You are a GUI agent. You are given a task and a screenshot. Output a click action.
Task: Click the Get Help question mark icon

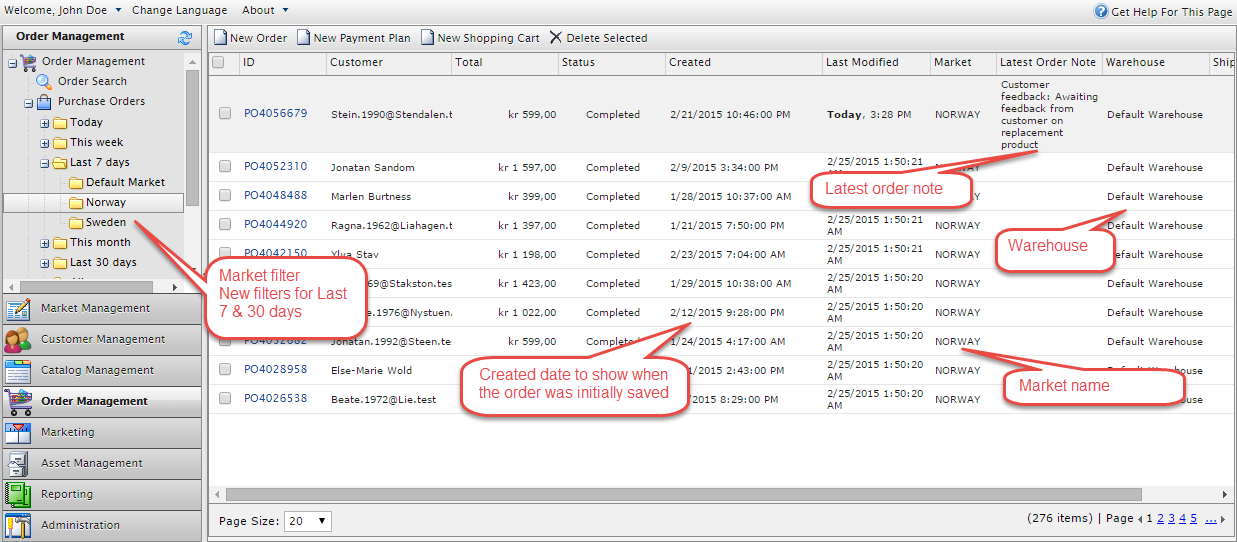pos(1101,12)
